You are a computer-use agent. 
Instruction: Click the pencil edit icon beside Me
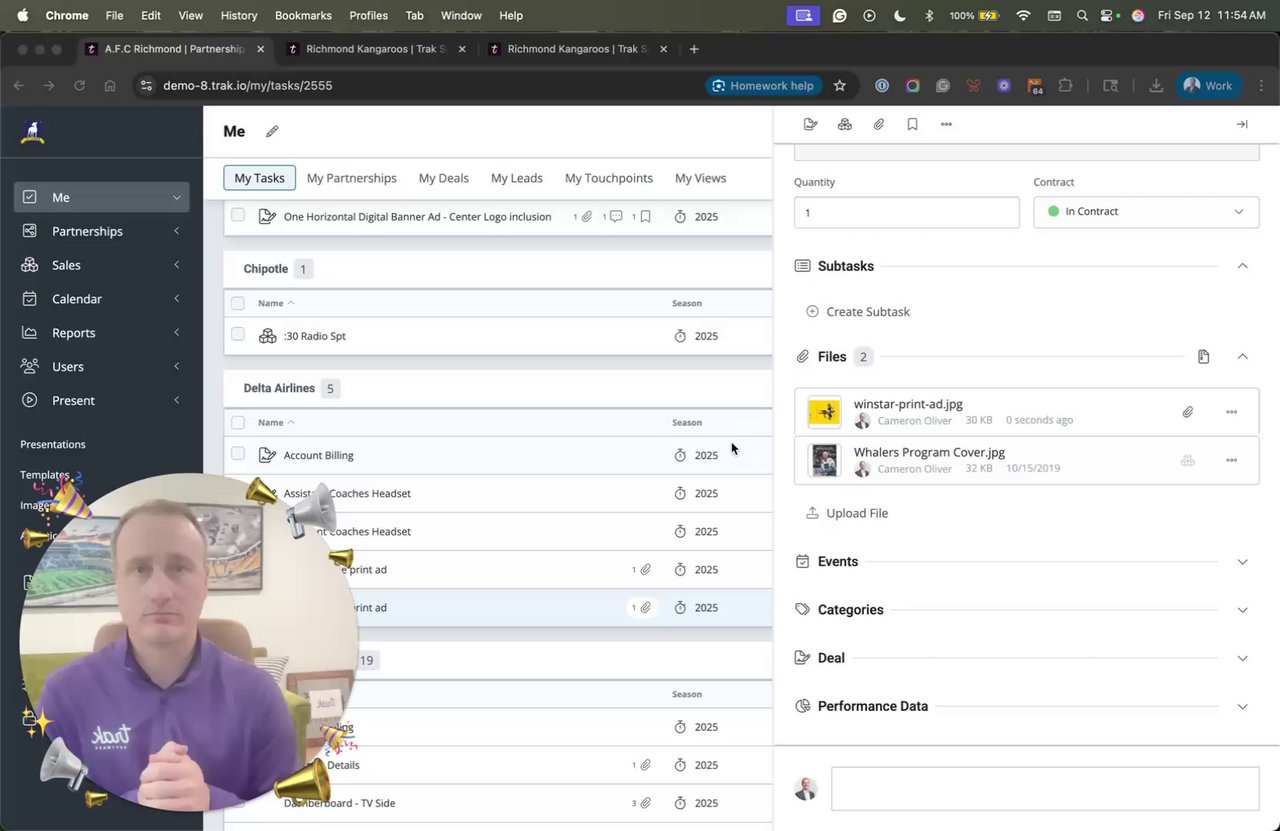coord(272,131)
